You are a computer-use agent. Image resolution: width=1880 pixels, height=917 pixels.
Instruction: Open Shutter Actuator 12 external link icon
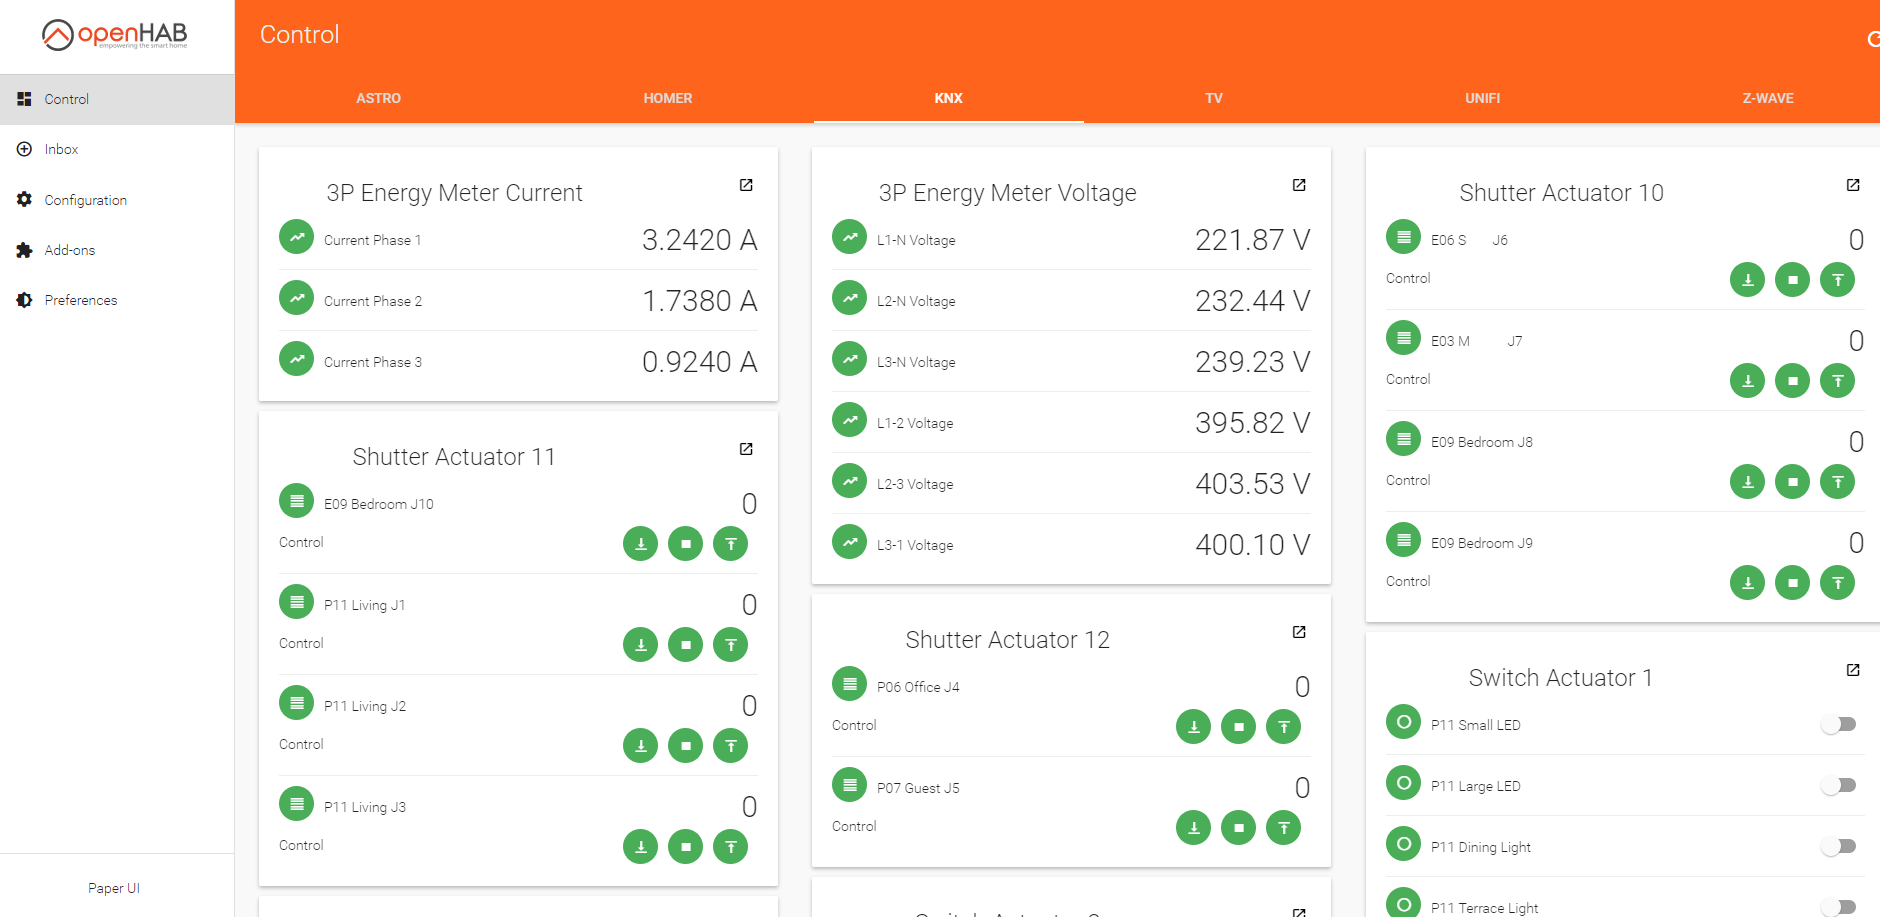(x=1299, y=632)
